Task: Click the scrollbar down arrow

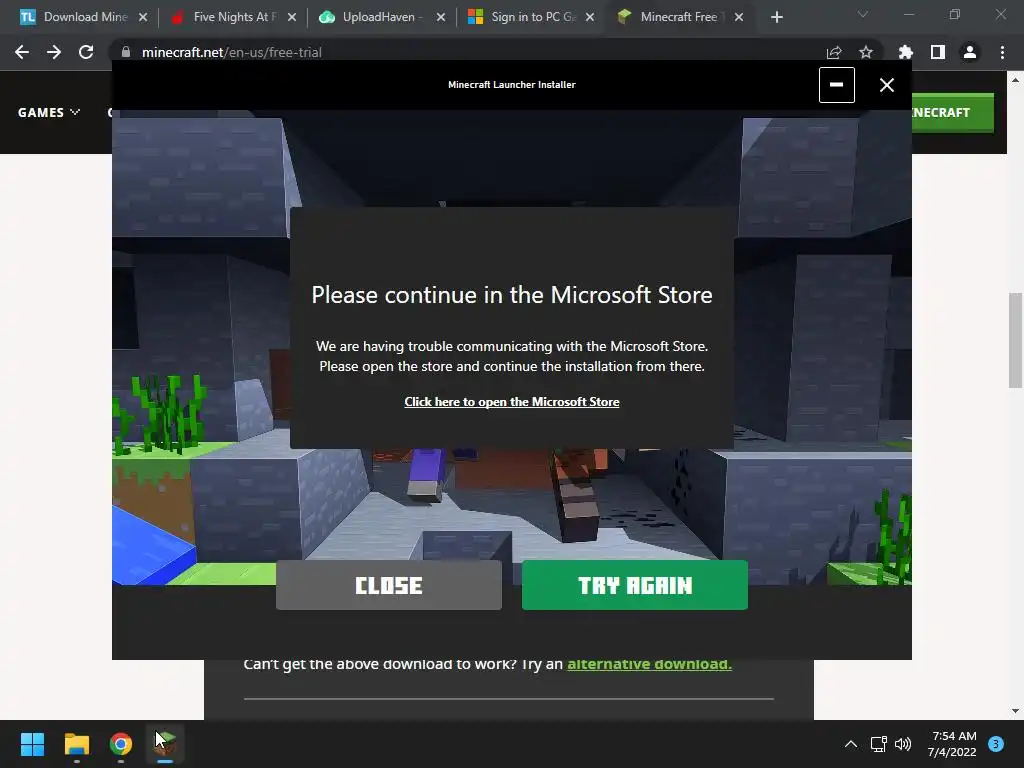Action: tap(1015, 711)
